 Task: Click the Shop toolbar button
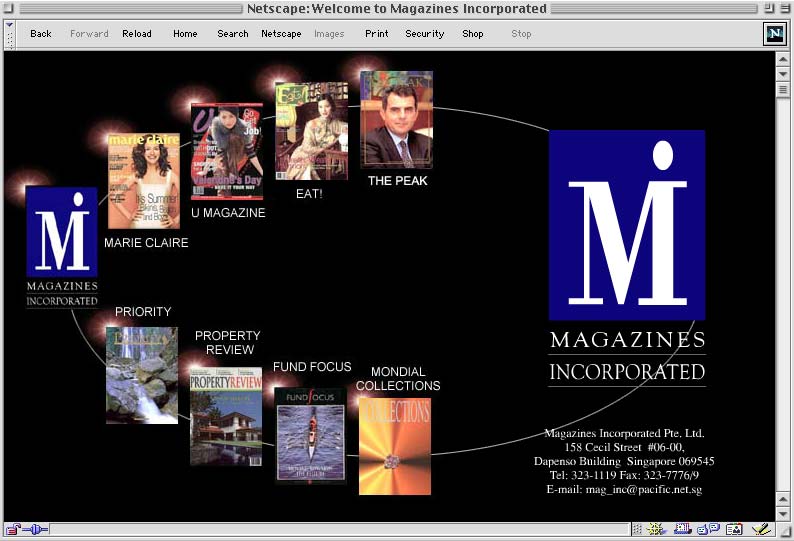pos(472,34)
